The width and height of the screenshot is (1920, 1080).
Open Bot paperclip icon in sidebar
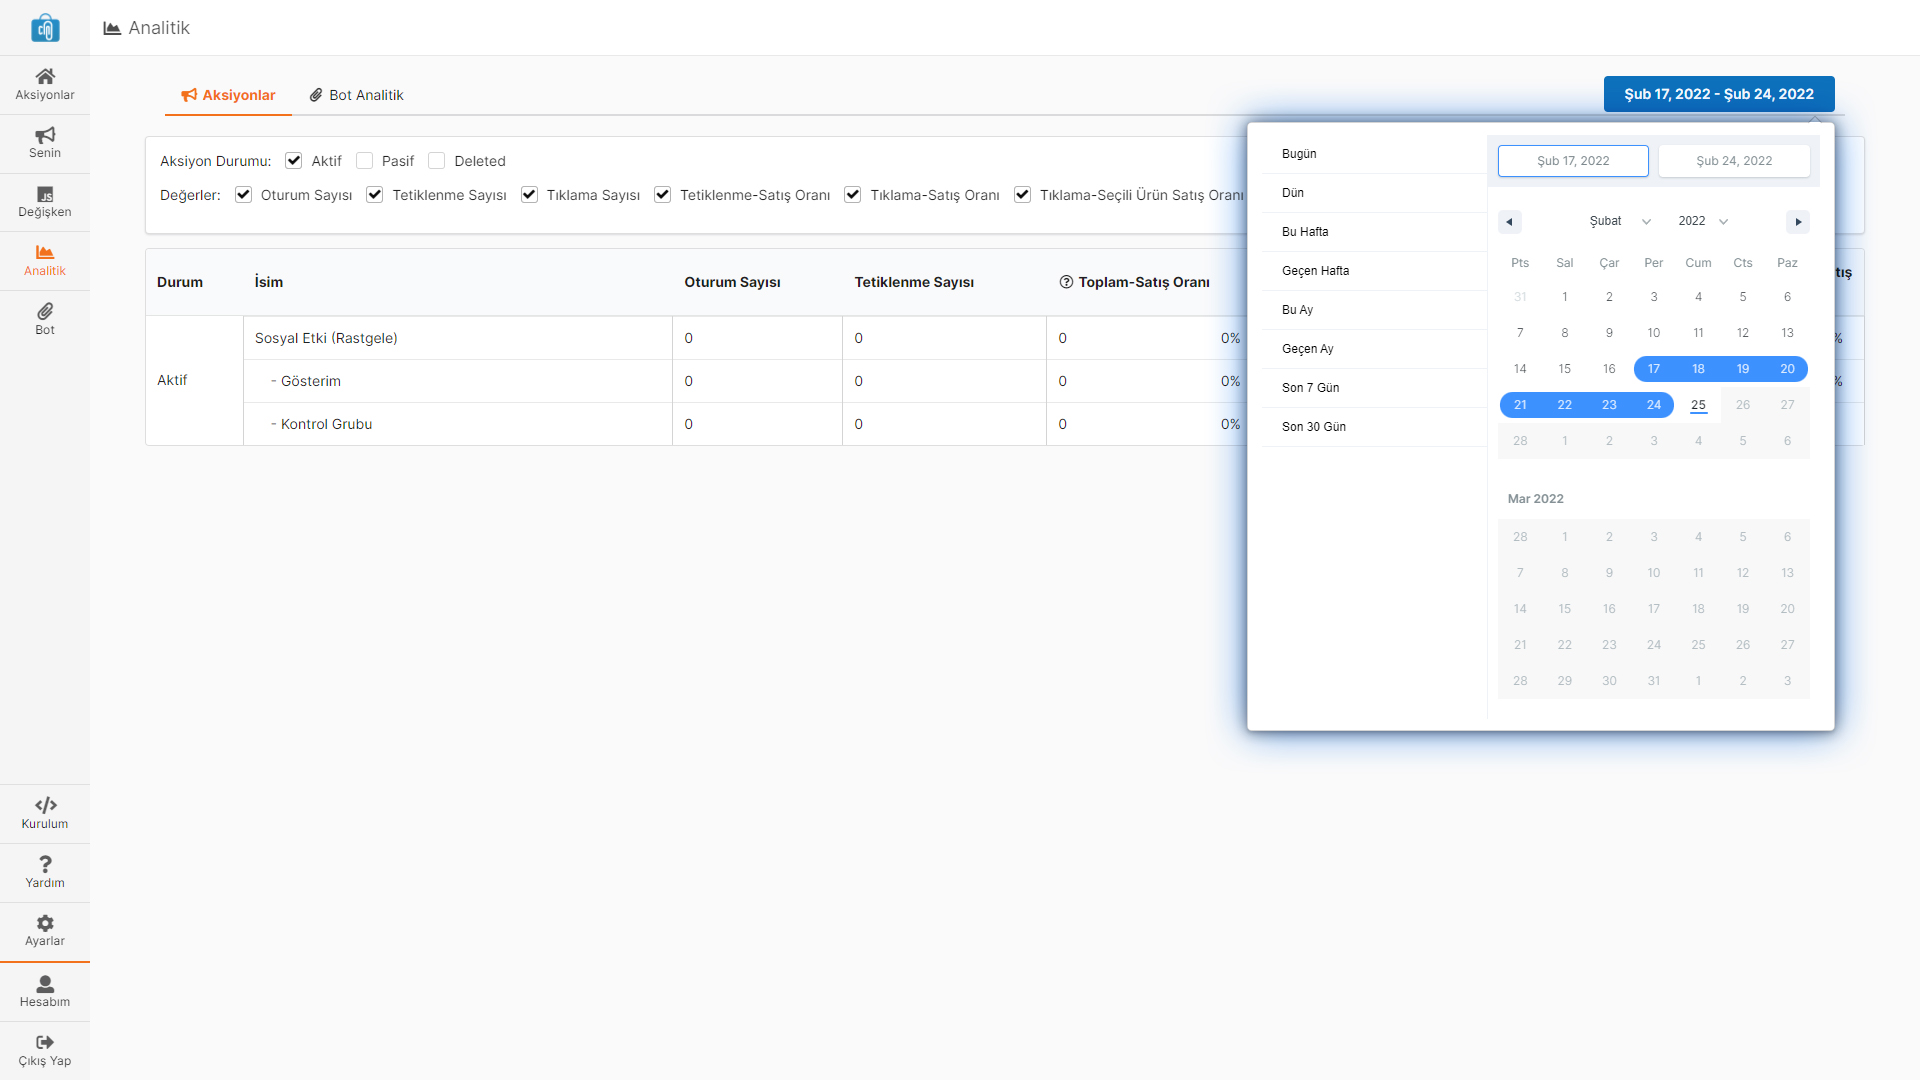45,312
